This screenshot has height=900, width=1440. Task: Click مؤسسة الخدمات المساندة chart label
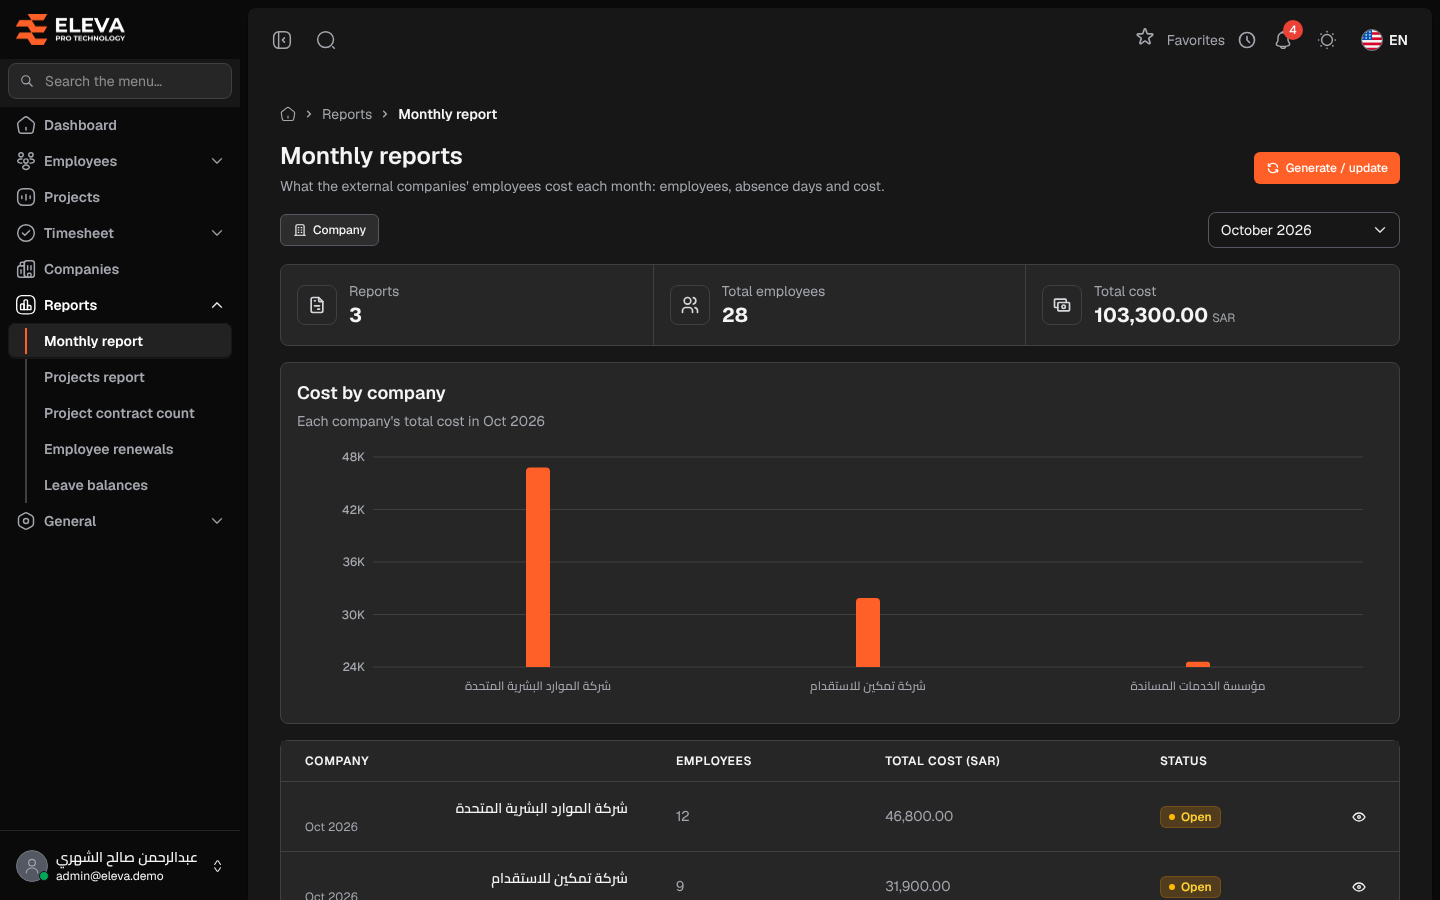[1198, 686]
